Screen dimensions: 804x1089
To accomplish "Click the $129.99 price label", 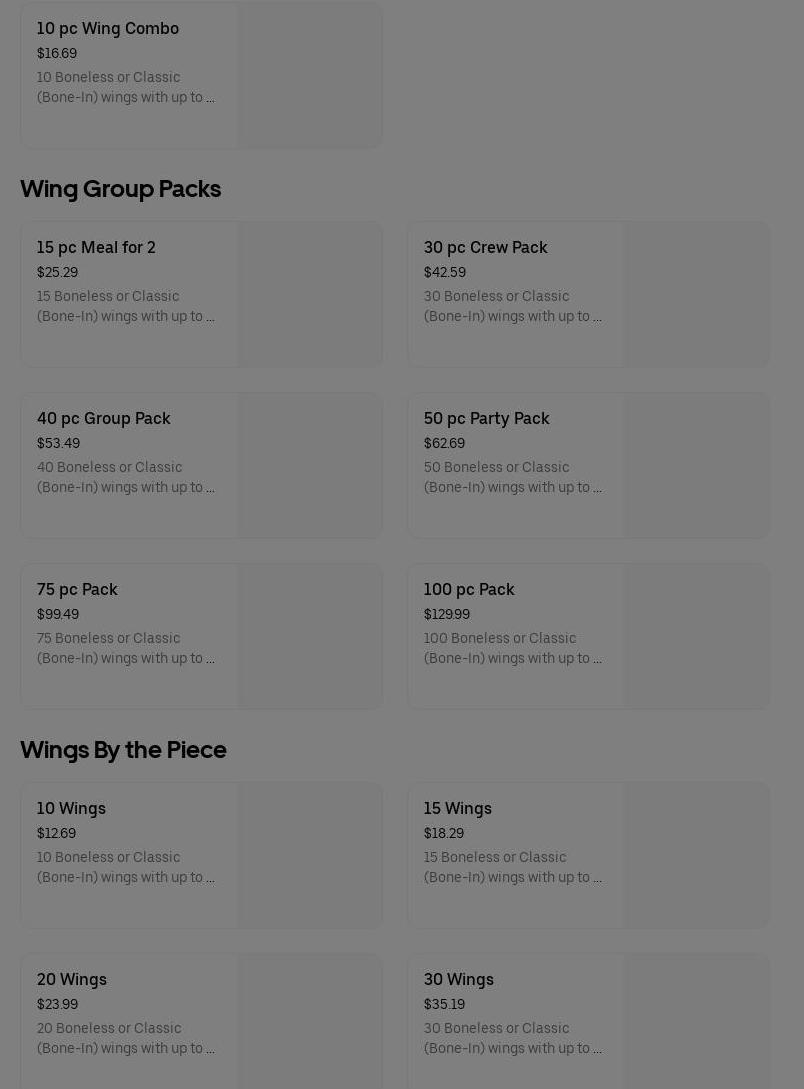I will coord(446,615).
